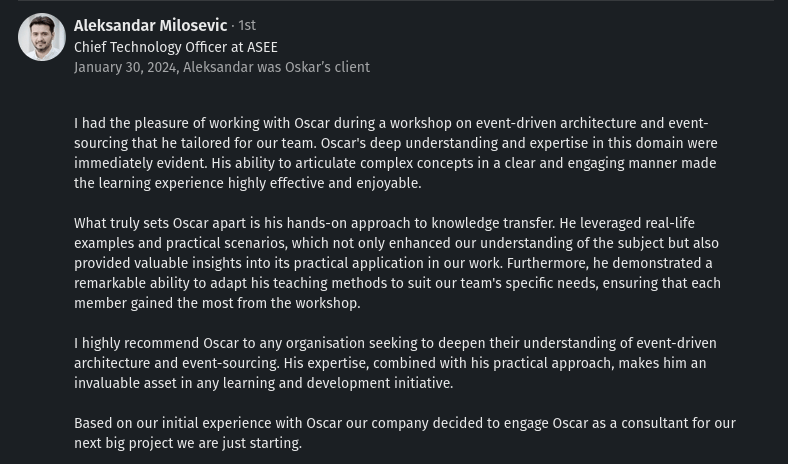Click the paragraph starting "Based on our initial"
This screenshot has width=788, height=464.
click(x=405, y=433)
